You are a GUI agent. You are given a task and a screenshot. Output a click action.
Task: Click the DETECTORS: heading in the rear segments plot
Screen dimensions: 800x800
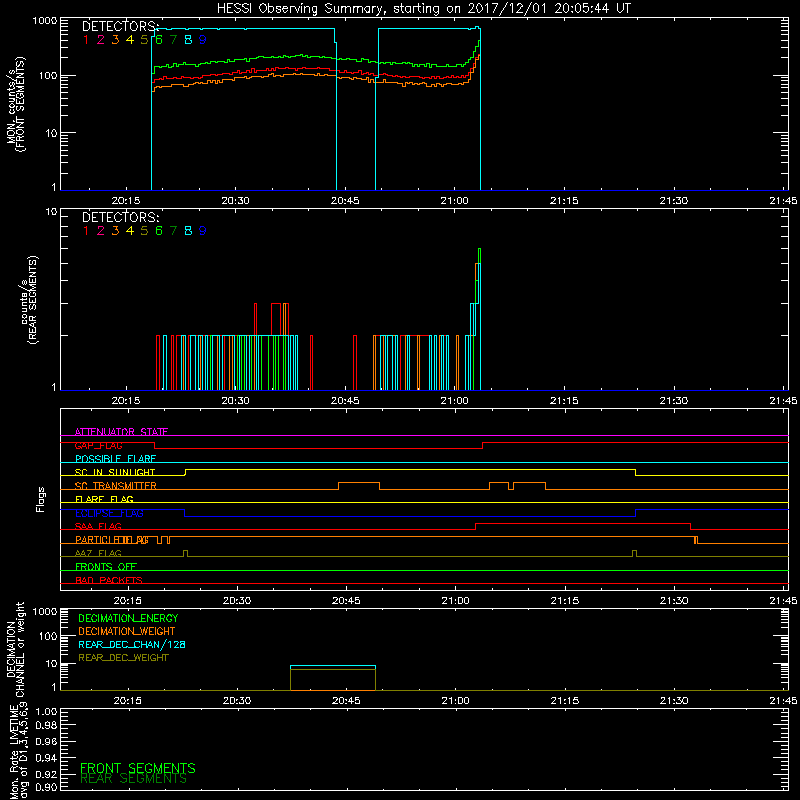tap(121, 218)
